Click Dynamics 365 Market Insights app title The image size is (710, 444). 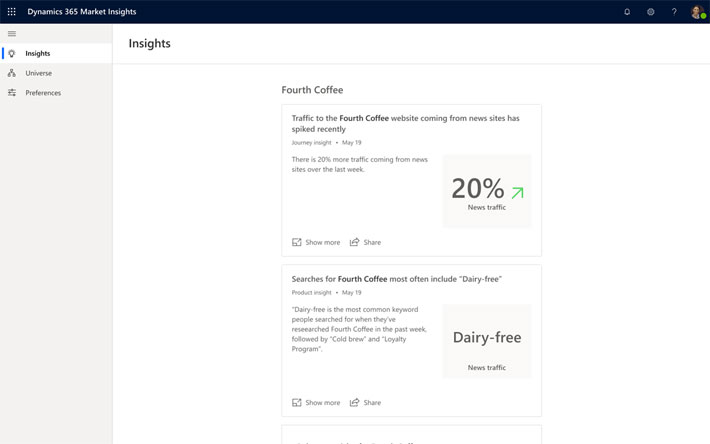(82, 12)
